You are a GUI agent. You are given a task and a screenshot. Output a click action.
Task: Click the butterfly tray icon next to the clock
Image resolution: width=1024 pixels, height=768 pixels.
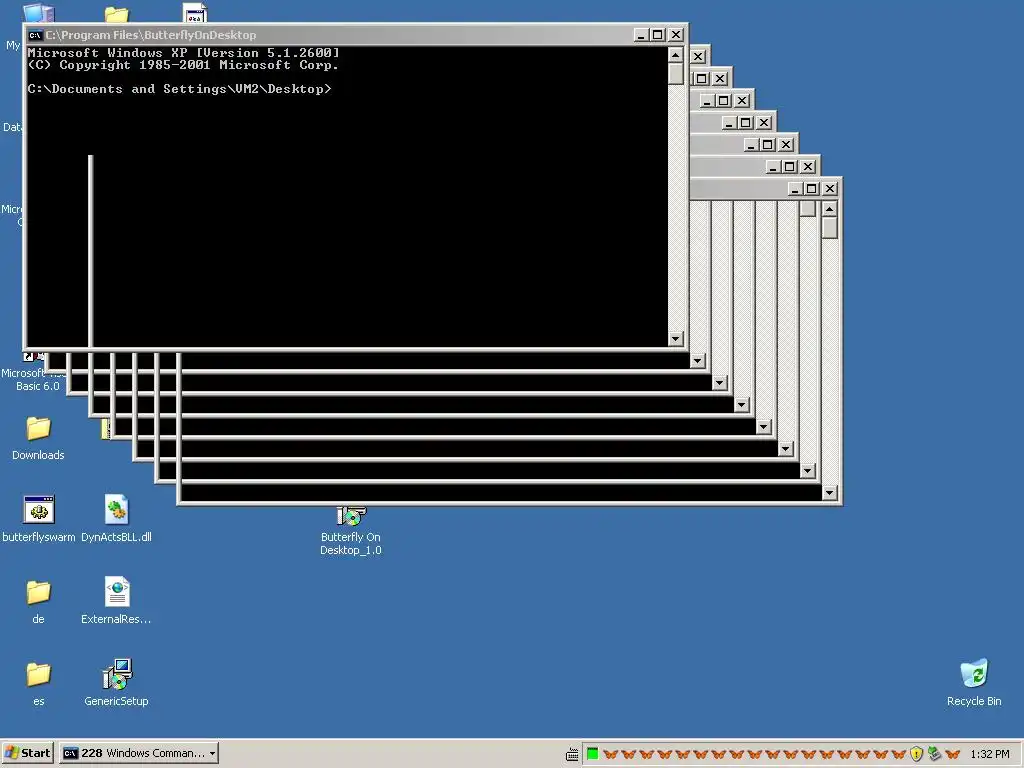coord(952,754)
